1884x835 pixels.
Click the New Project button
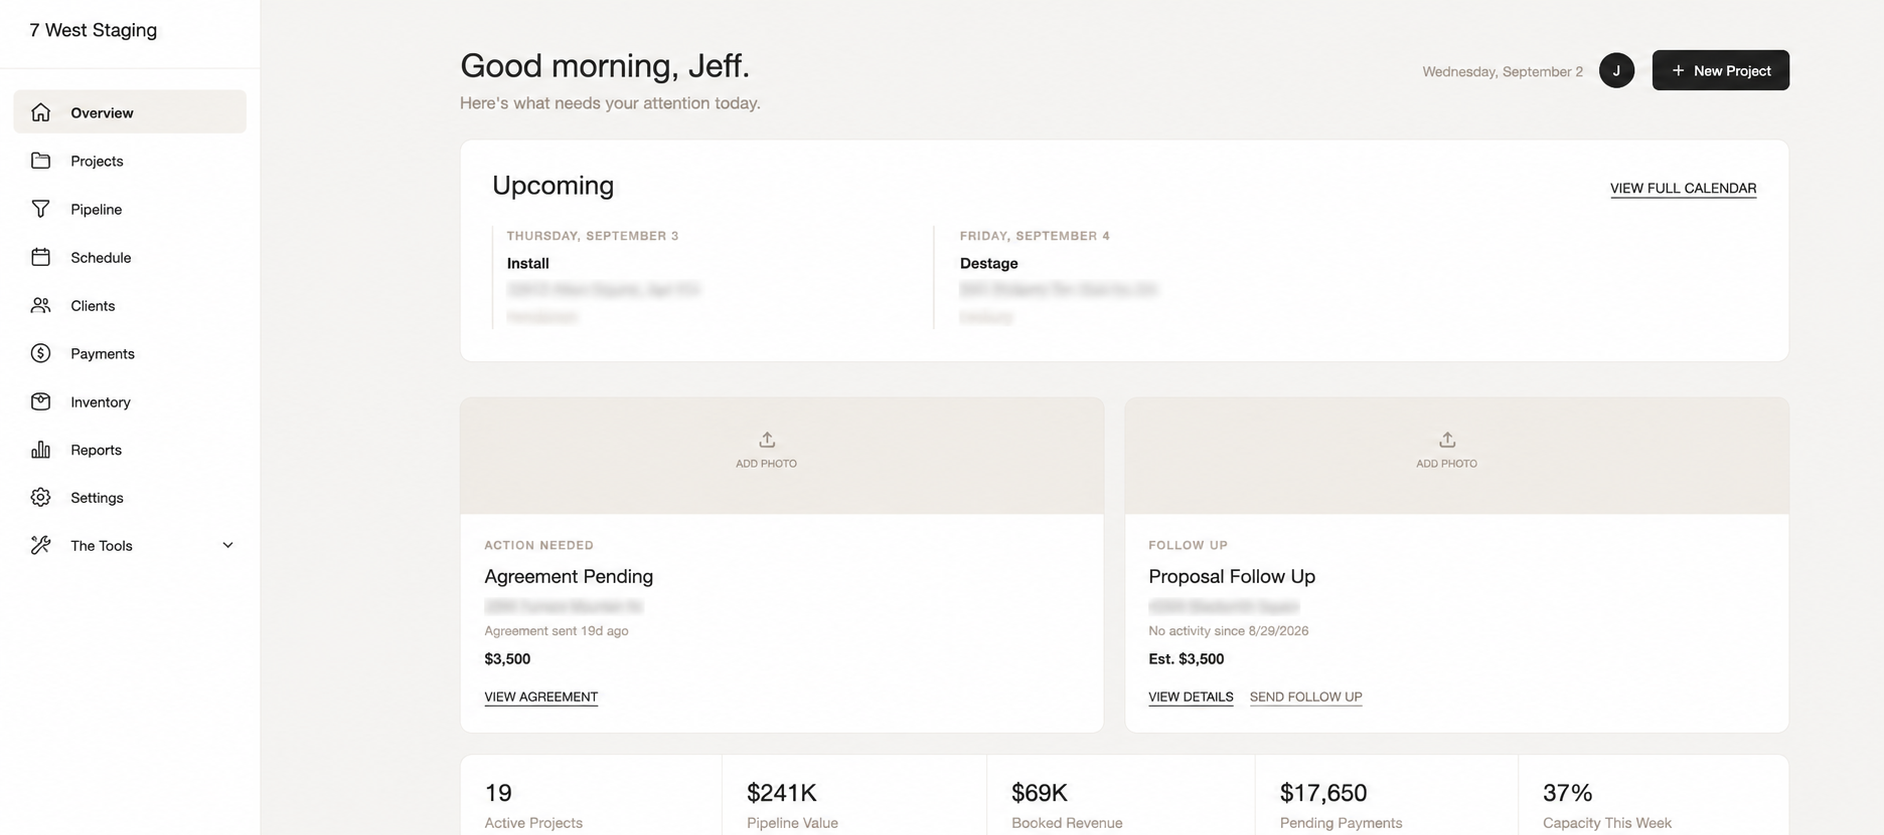[x=1720, y=70]
